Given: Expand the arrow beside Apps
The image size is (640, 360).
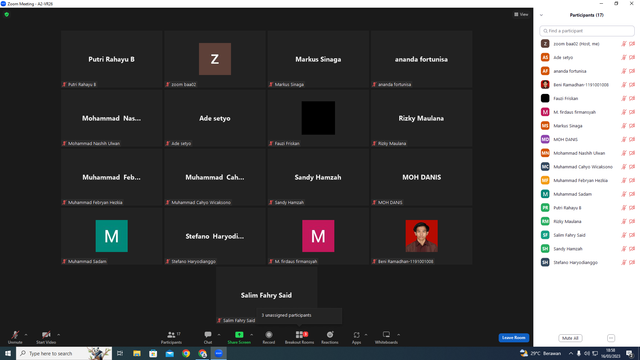Looking at the screenshot, I should [366, 335].
